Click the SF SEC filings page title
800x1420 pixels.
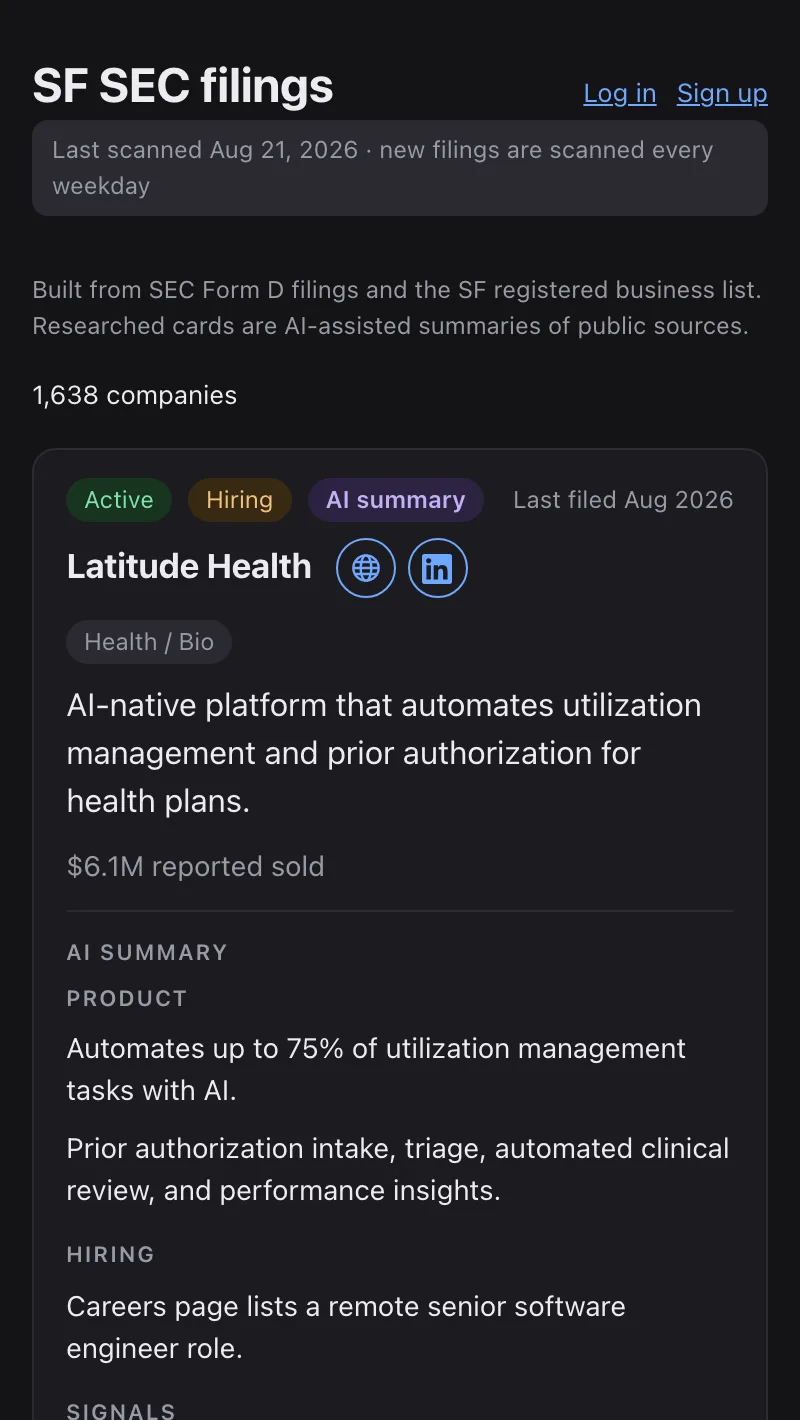point(183,86)
